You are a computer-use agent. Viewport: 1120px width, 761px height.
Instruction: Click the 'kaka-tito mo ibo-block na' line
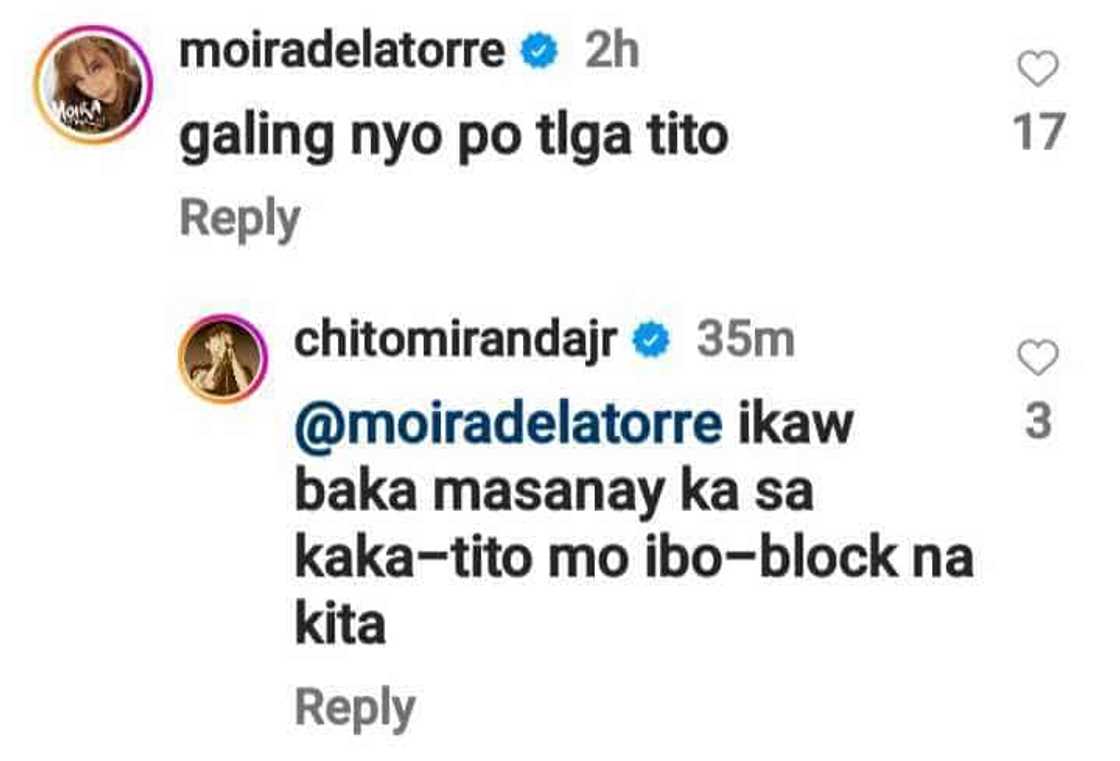point(634,557)
